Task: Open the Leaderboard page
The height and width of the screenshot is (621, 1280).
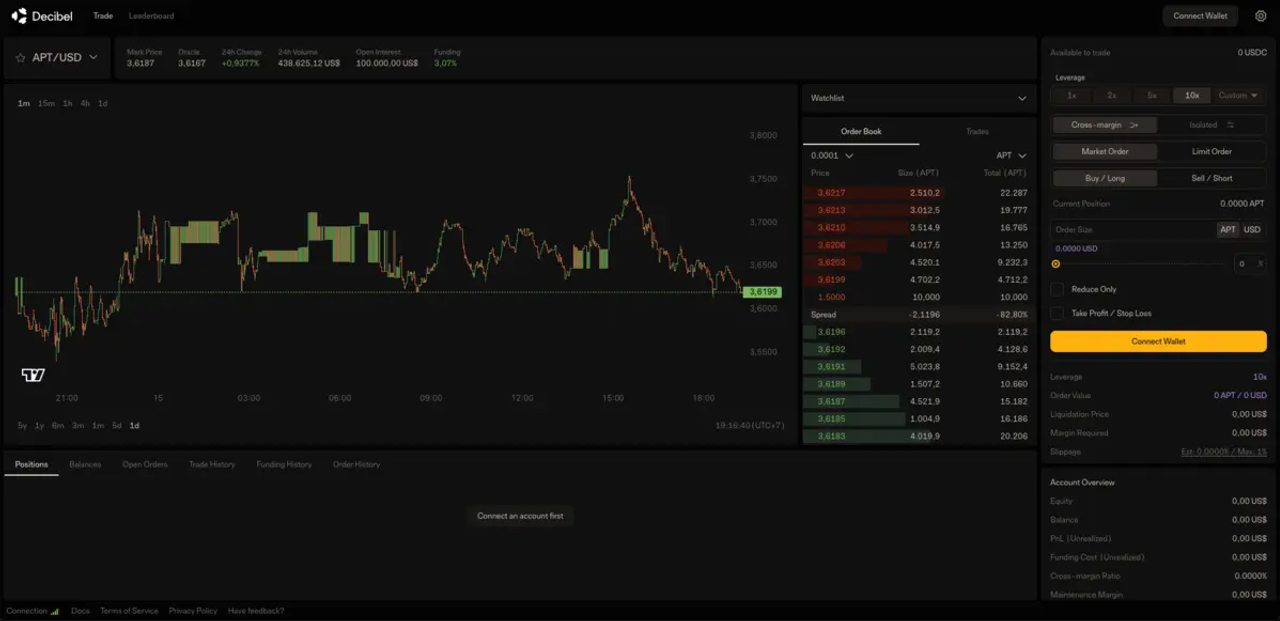Action: 151,16
